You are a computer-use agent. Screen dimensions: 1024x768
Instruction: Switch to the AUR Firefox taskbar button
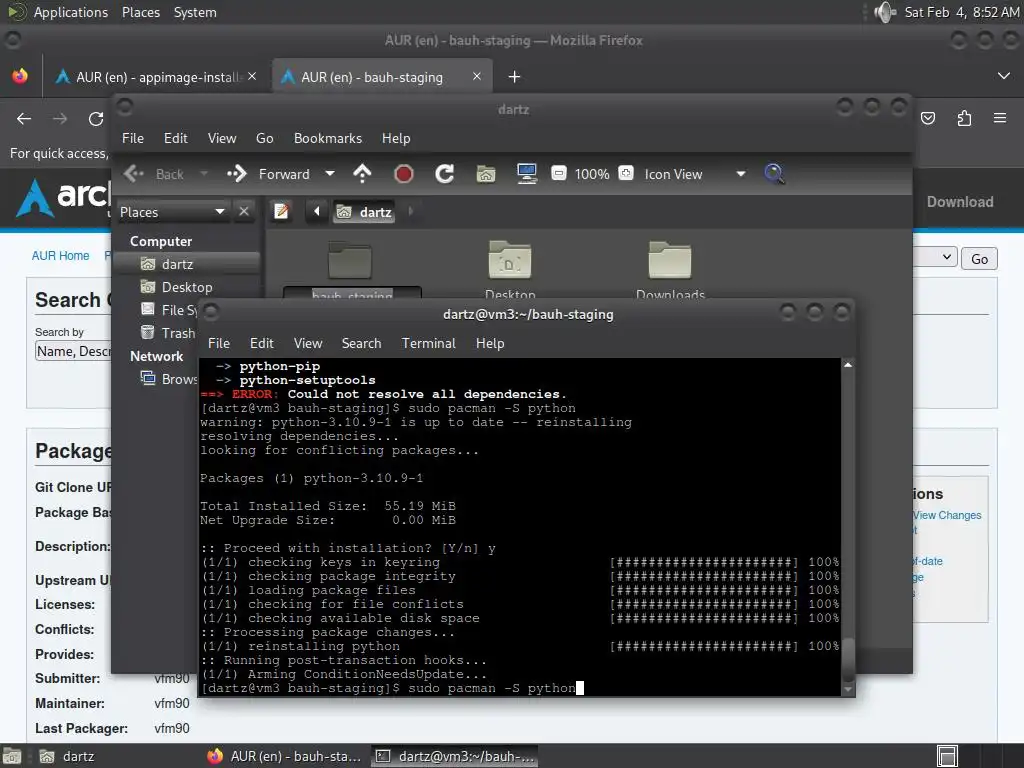coord(285,757)
